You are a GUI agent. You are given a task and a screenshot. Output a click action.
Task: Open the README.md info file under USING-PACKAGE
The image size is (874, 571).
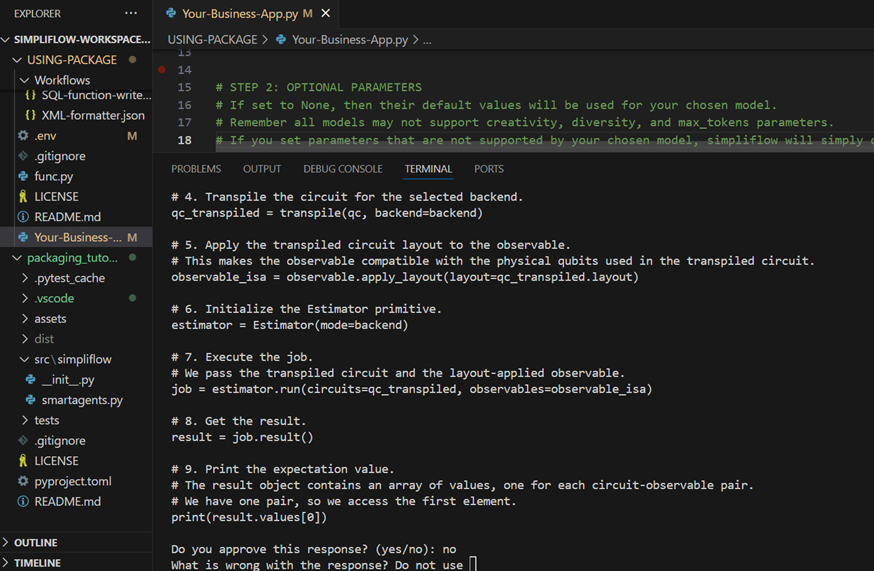[67, 217]
